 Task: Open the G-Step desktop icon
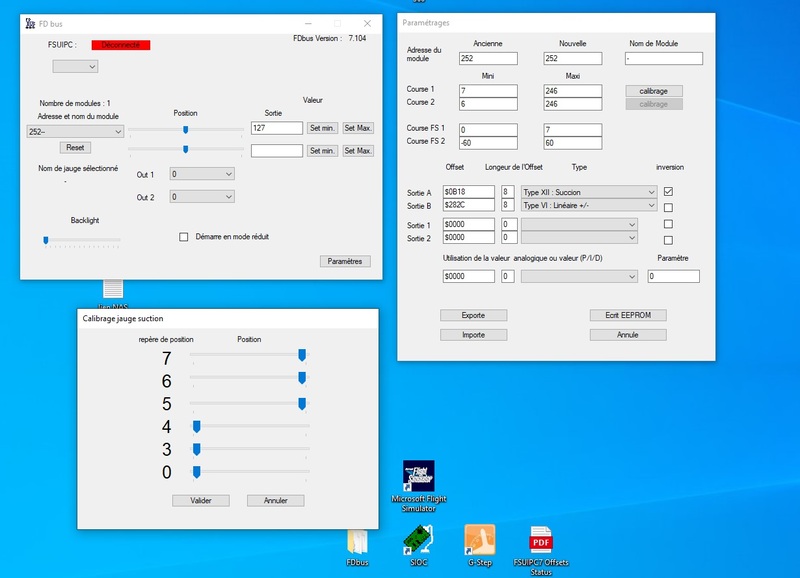(479, 541)
